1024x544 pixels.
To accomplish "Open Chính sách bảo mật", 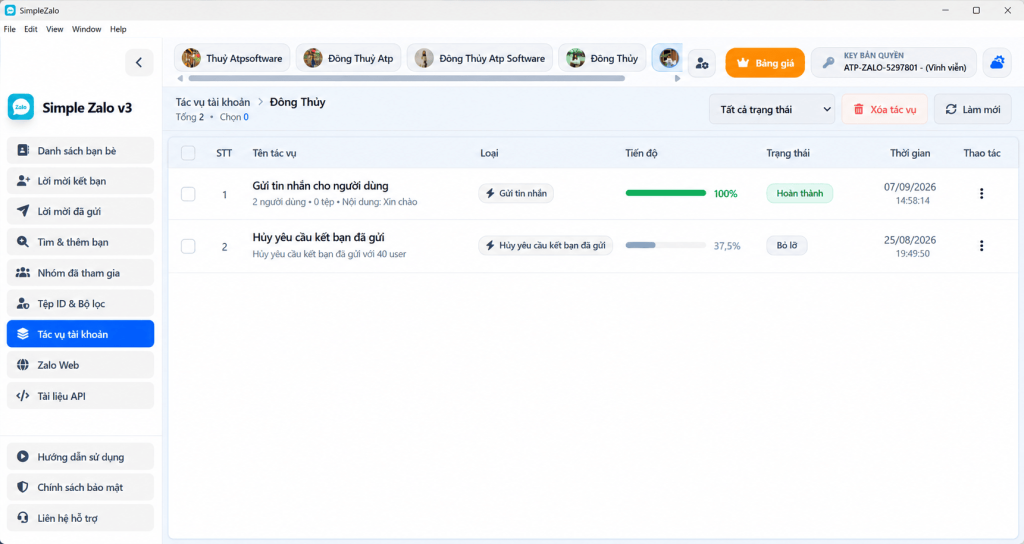I will tap(80, 487).
